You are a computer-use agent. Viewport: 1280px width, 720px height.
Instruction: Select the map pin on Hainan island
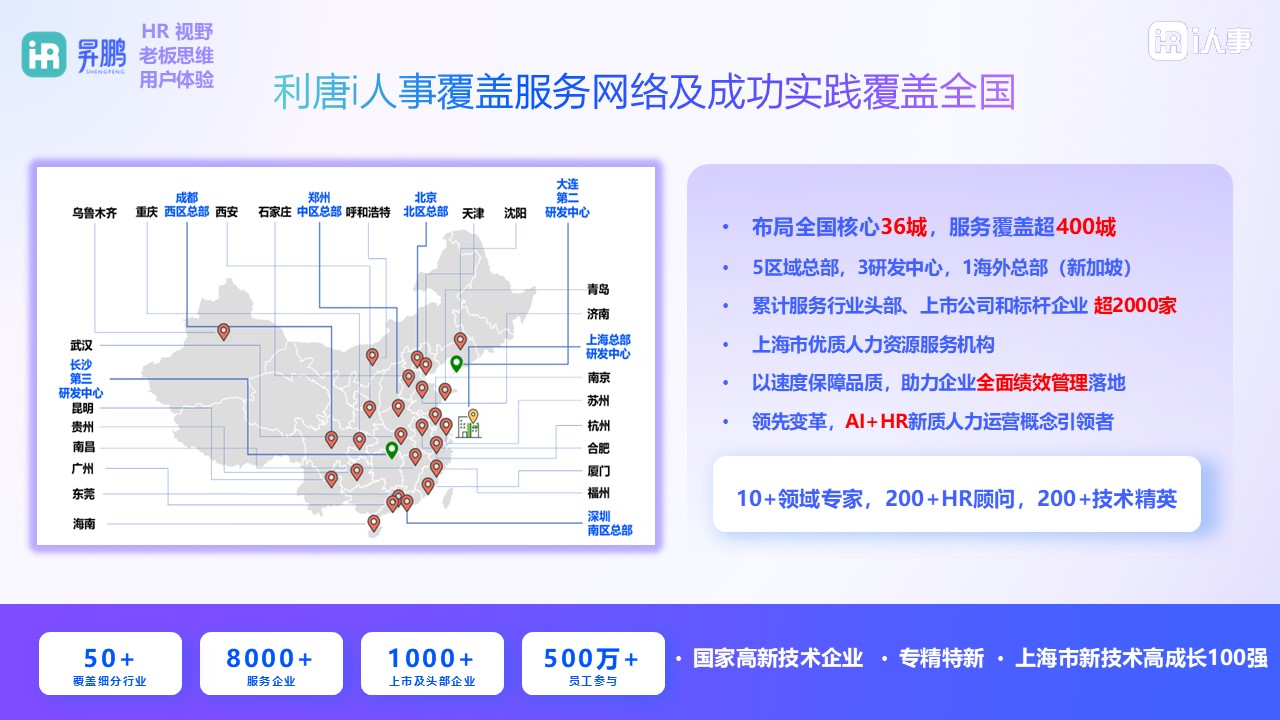[374, 522]
